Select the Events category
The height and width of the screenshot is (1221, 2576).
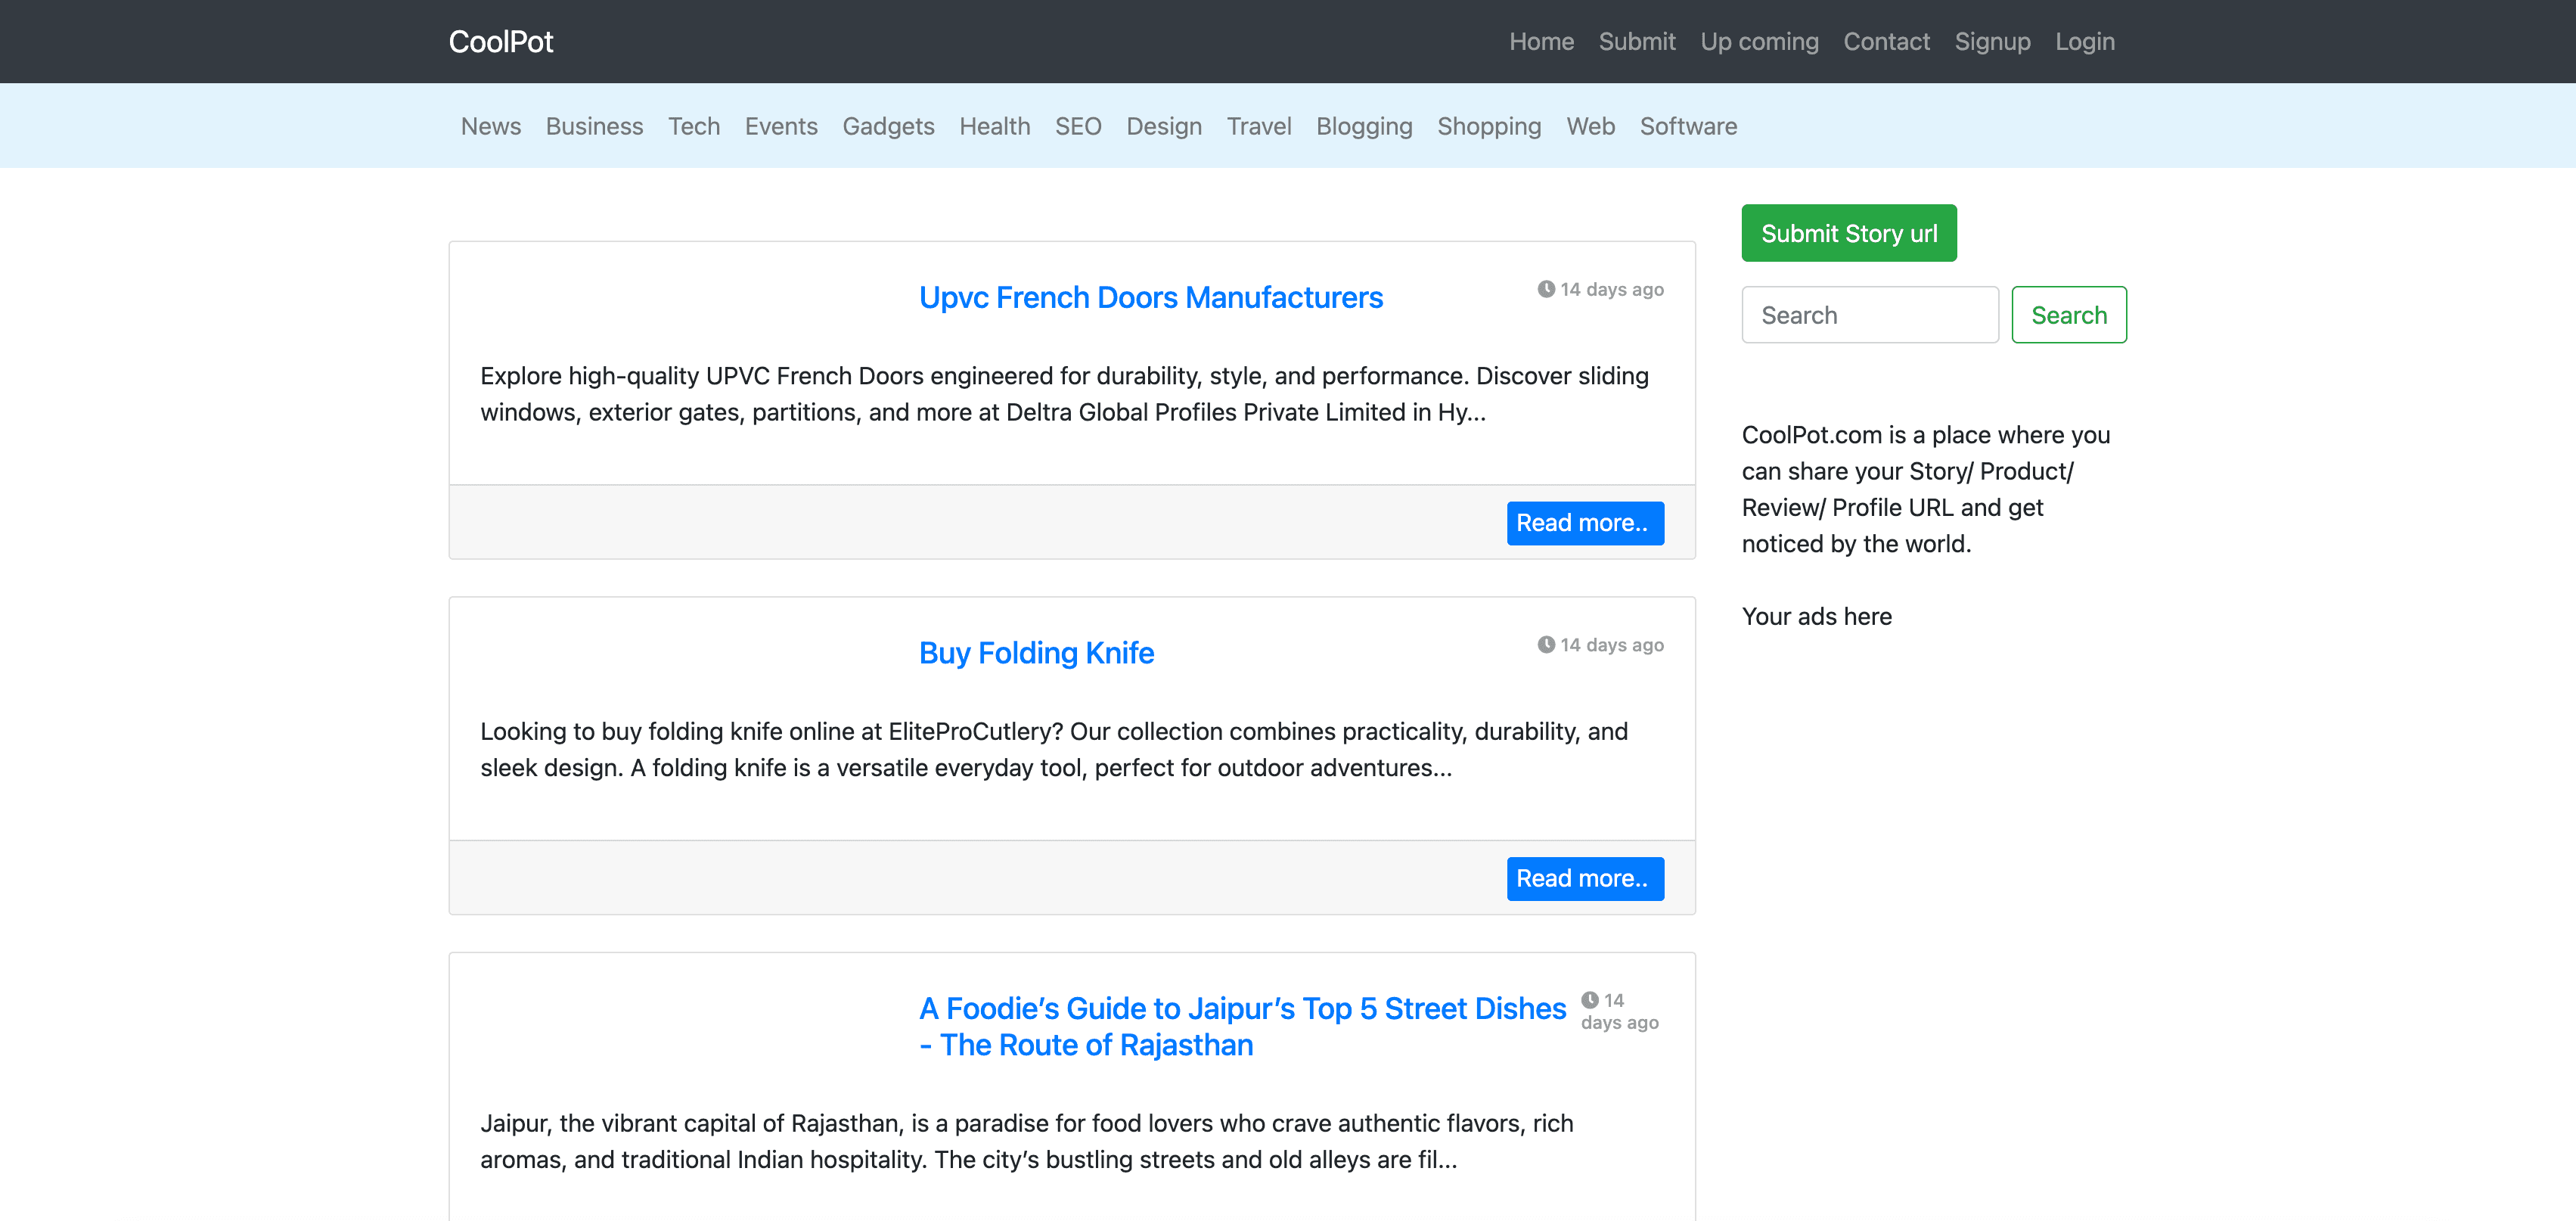(781, 126)
